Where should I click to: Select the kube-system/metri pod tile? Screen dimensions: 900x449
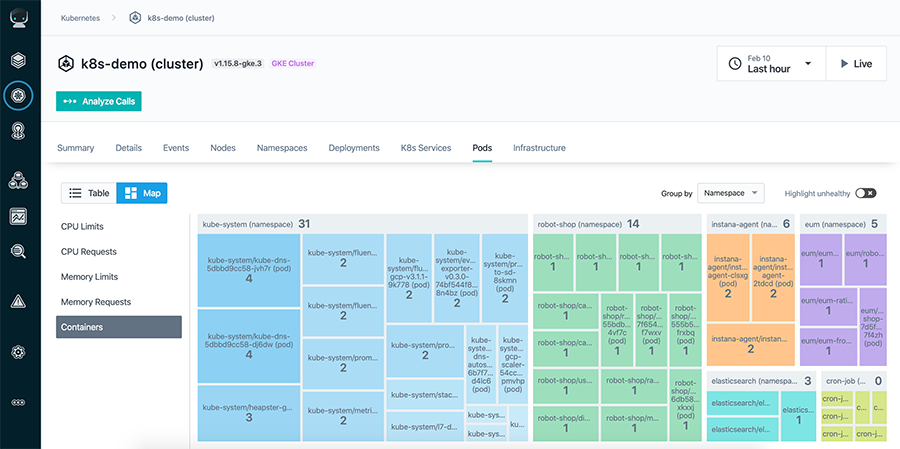point(343,416)
